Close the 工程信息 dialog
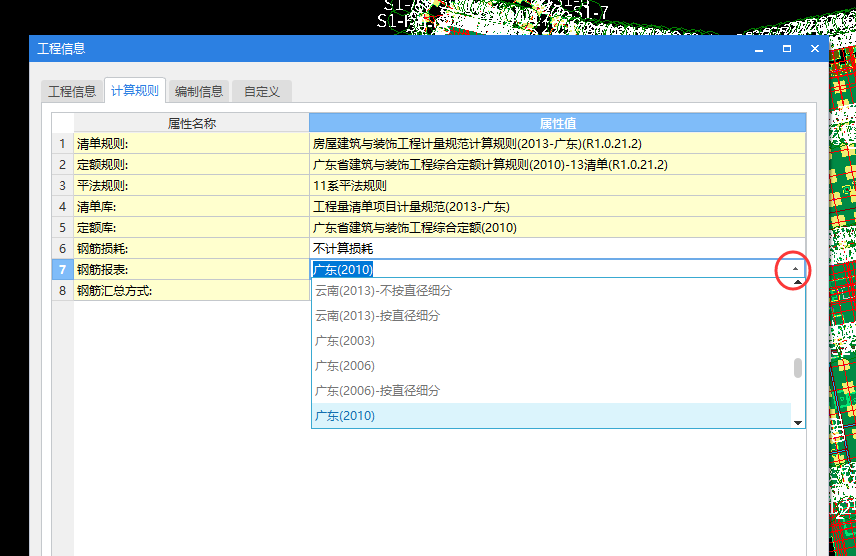 point(815,49)
